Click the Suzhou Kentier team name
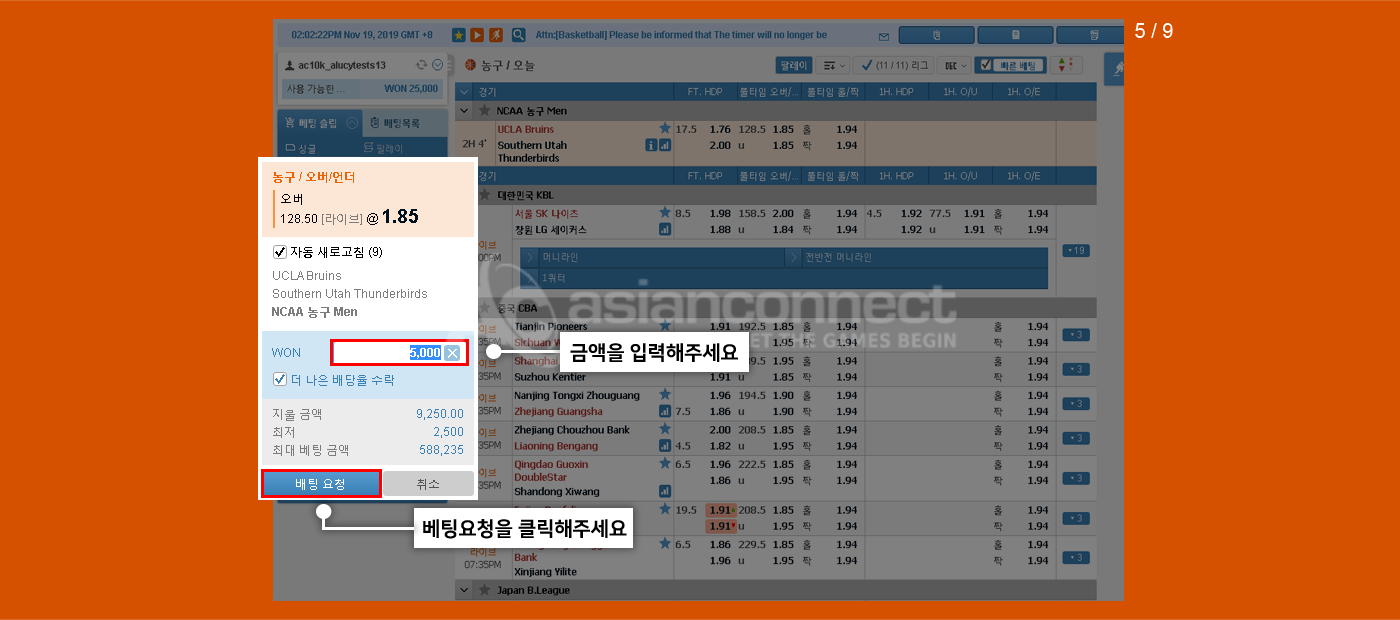Screen dimensions: 1400x620 click(550, 377)
